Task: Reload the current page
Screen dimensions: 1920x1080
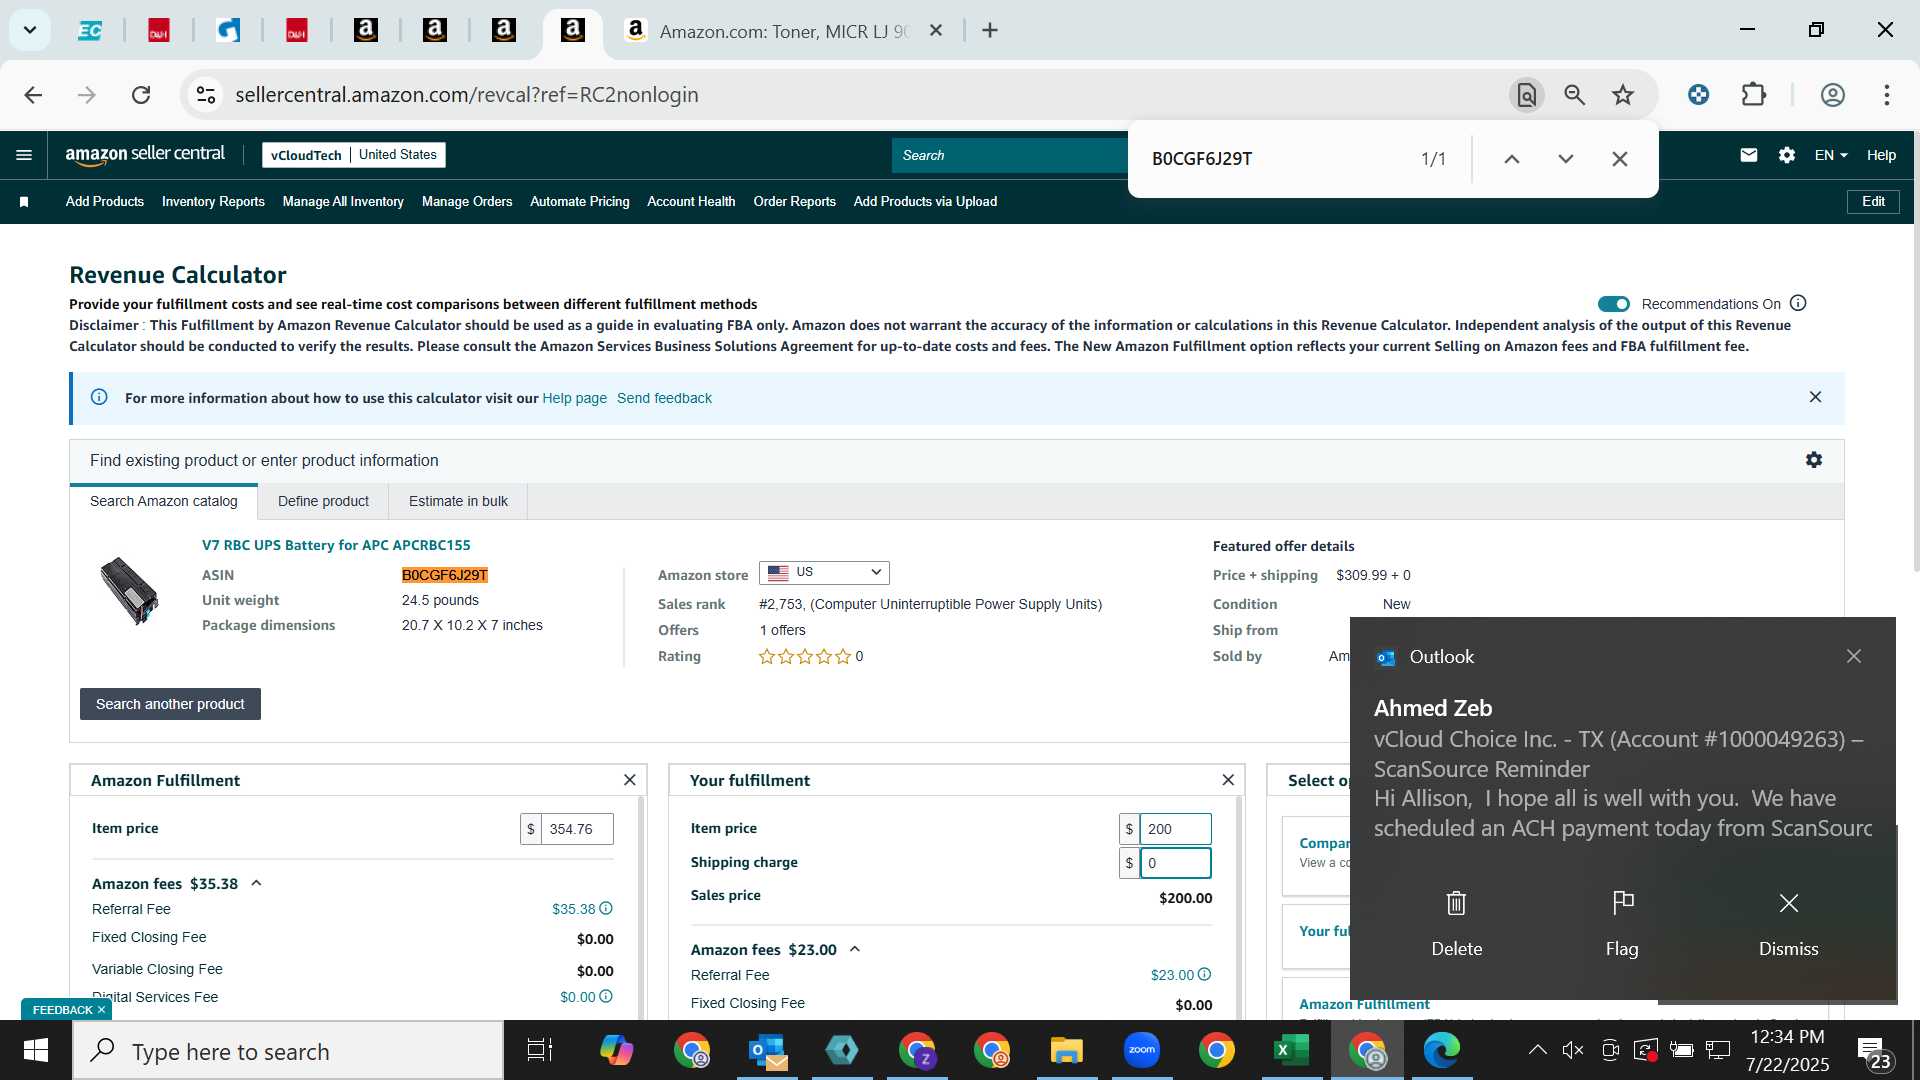Action: click(x=141, y=95)
